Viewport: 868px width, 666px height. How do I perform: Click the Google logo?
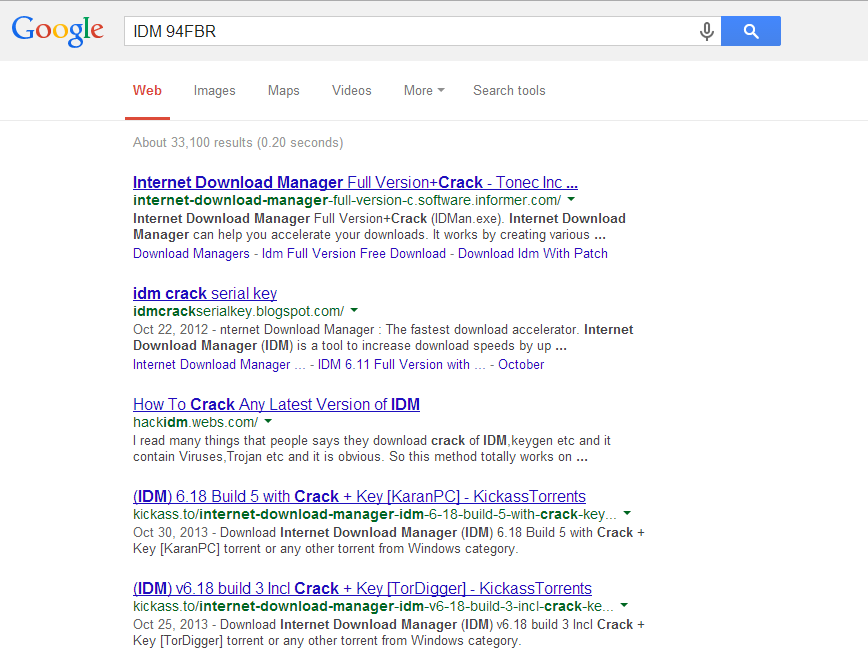click(x=58, y=30)
